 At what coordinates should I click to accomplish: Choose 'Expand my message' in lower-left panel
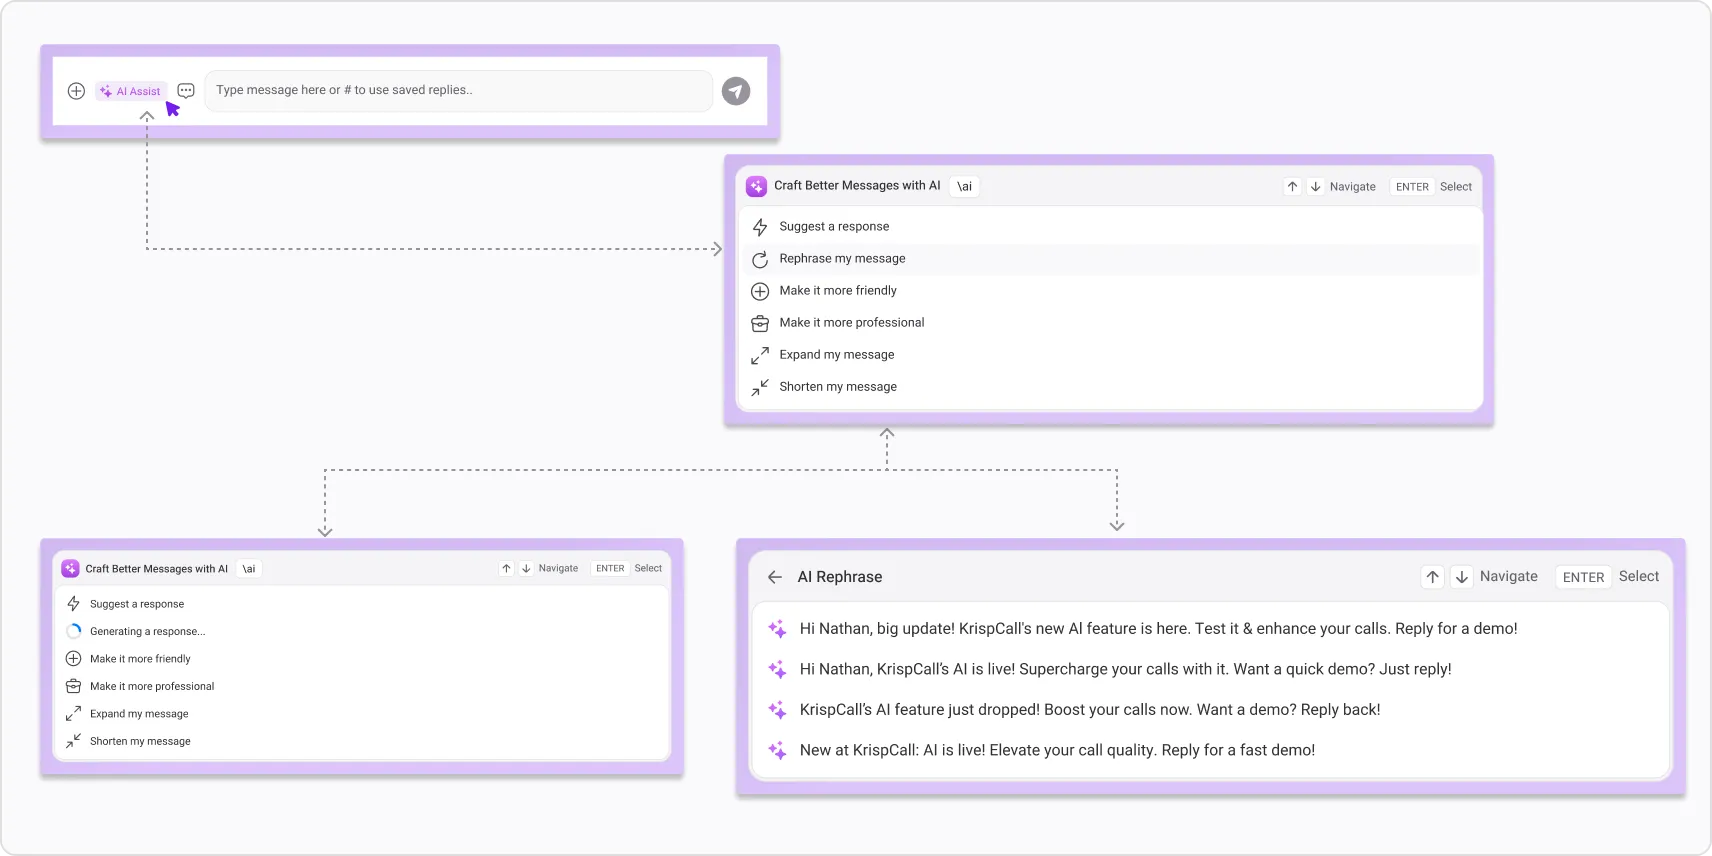[x=361, y=714]
